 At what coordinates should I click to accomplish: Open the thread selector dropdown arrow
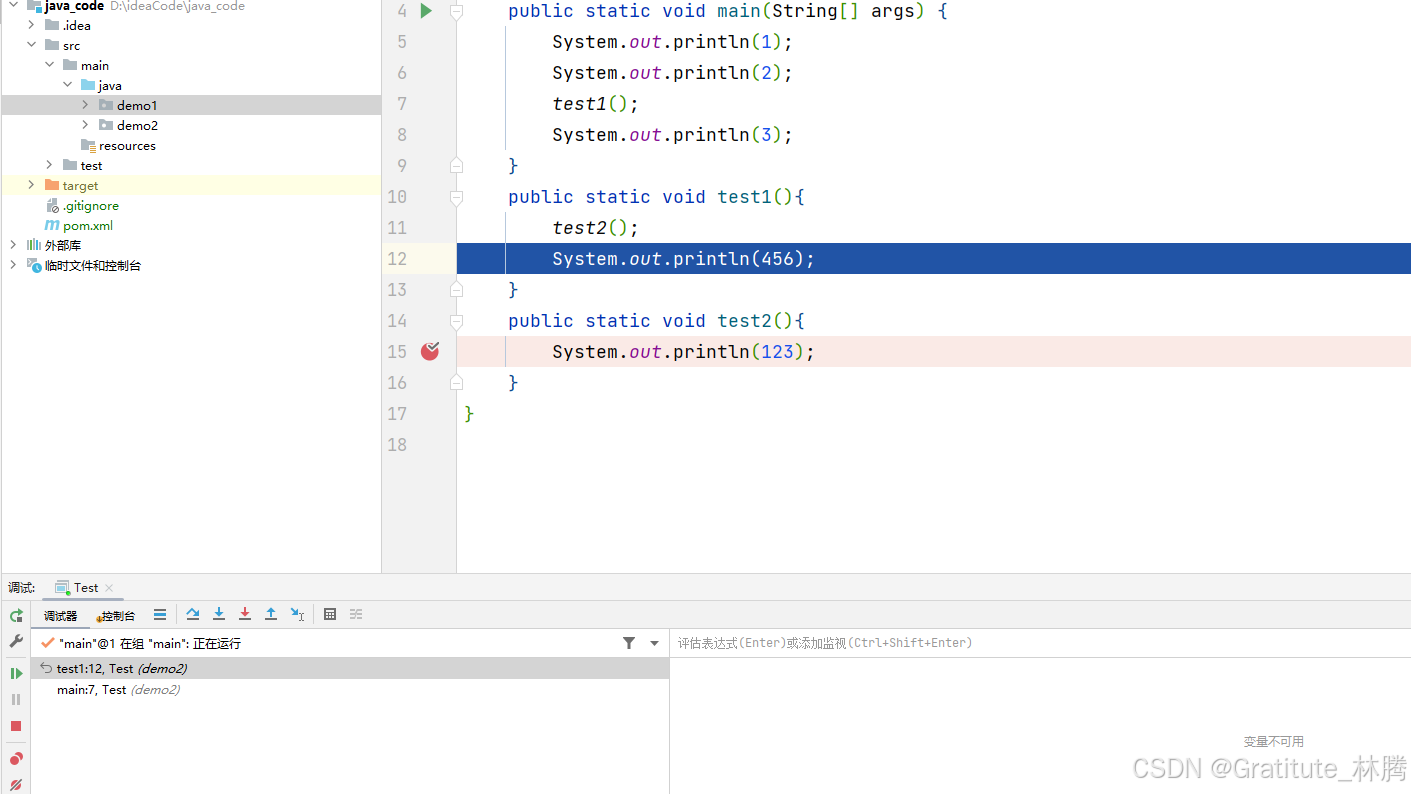coord(655,643)
